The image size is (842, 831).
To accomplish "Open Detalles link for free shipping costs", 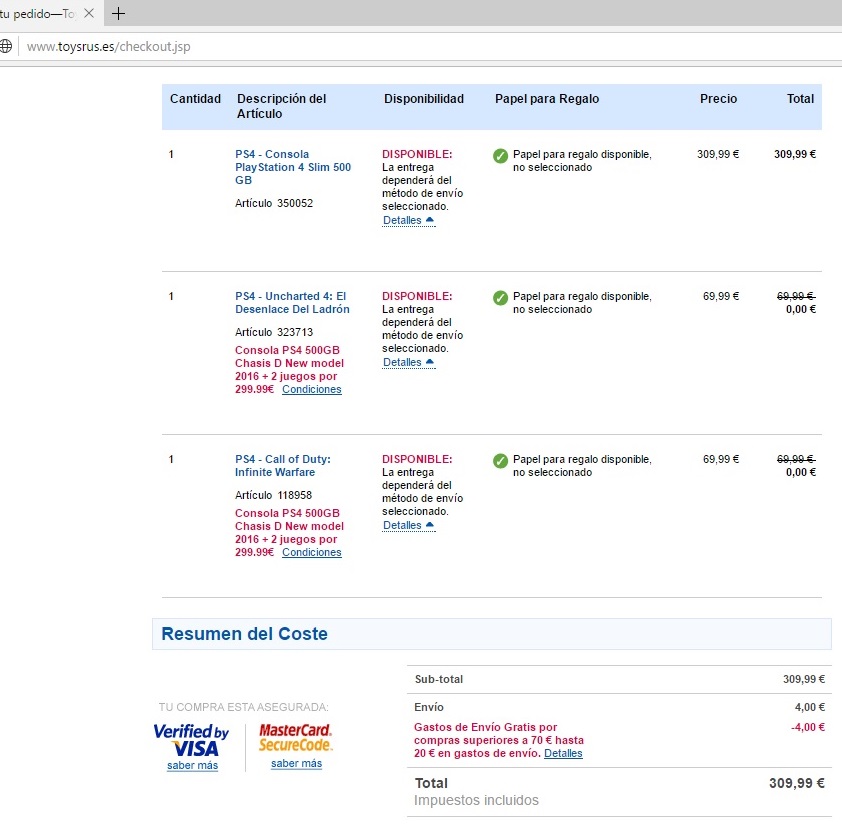I will pyautogui.click(x=563, y=753).
